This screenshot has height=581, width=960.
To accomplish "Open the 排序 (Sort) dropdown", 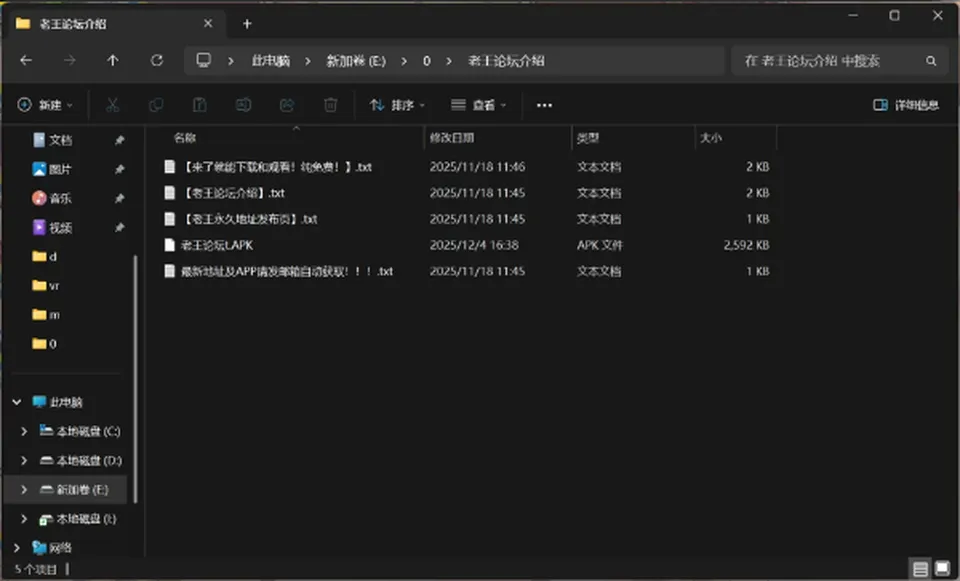I will point(397,105).
